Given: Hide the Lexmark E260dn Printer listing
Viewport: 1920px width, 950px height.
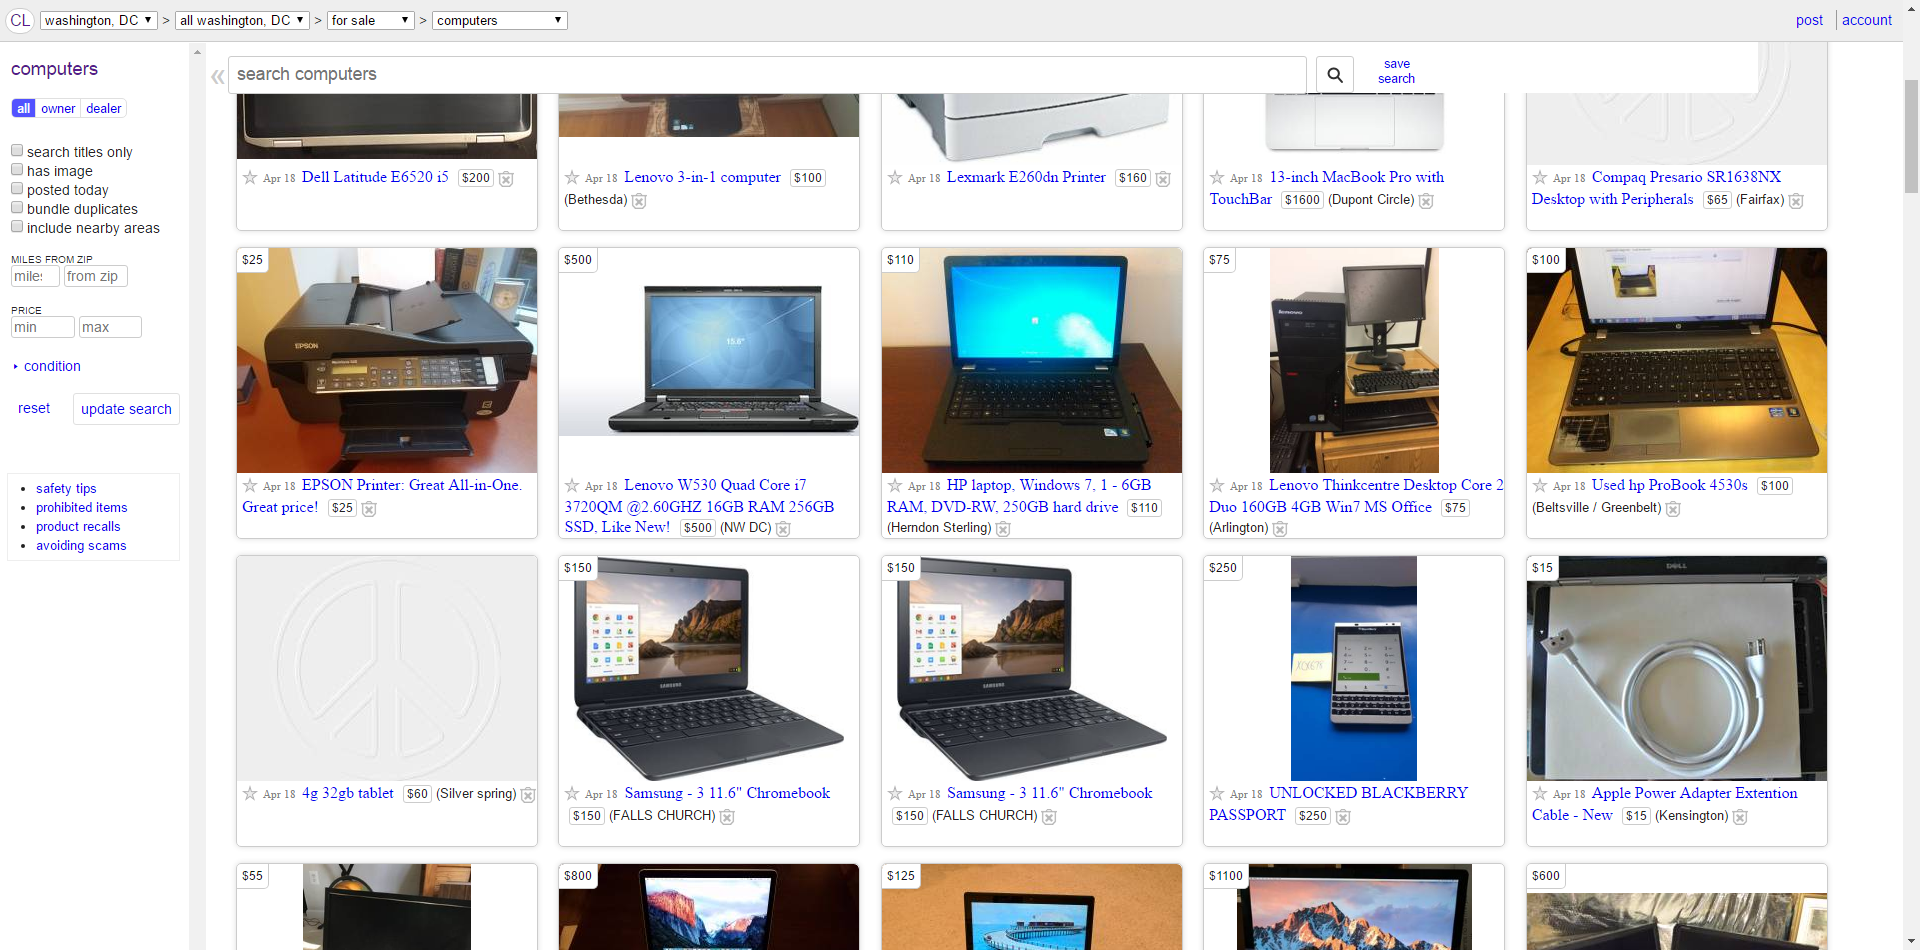Looking at the screenshot, I should point(1163,179).
